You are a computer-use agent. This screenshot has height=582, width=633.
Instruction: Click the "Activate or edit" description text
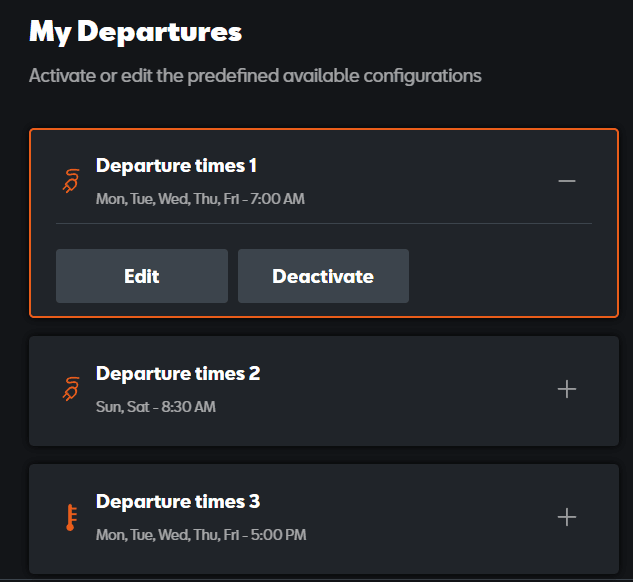255,76
